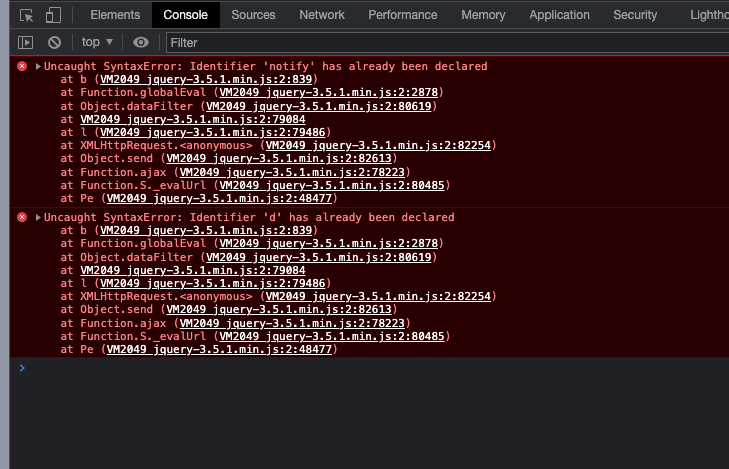The height and width of the screenshot is (469, 729).
Task: Open the 2:82254 XMLHttpRequest link in the 'd' error
Action: pyautogui.click(x=378, y=297)
